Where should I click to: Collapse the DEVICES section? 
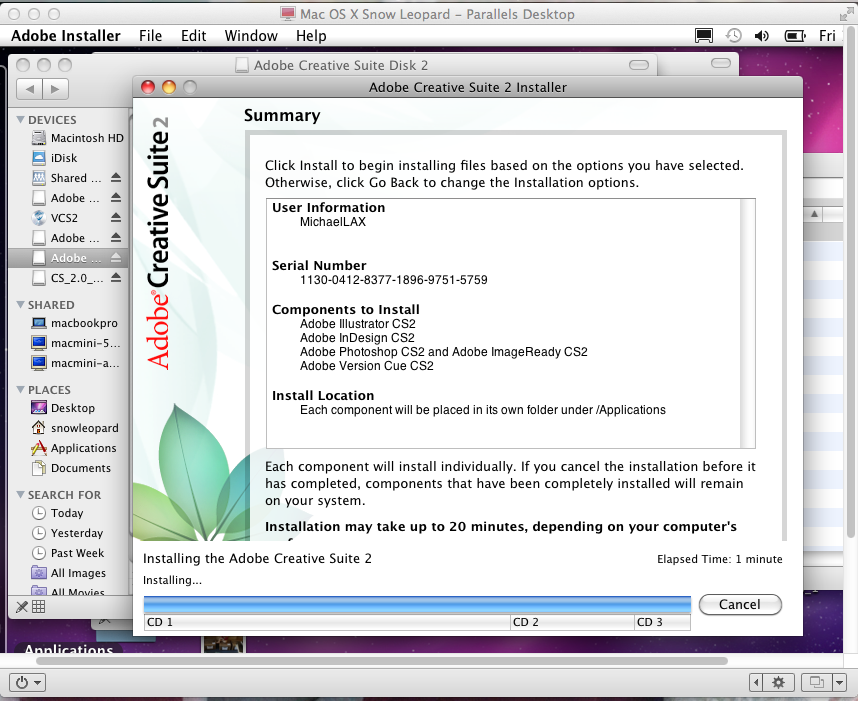click(21, 119)
